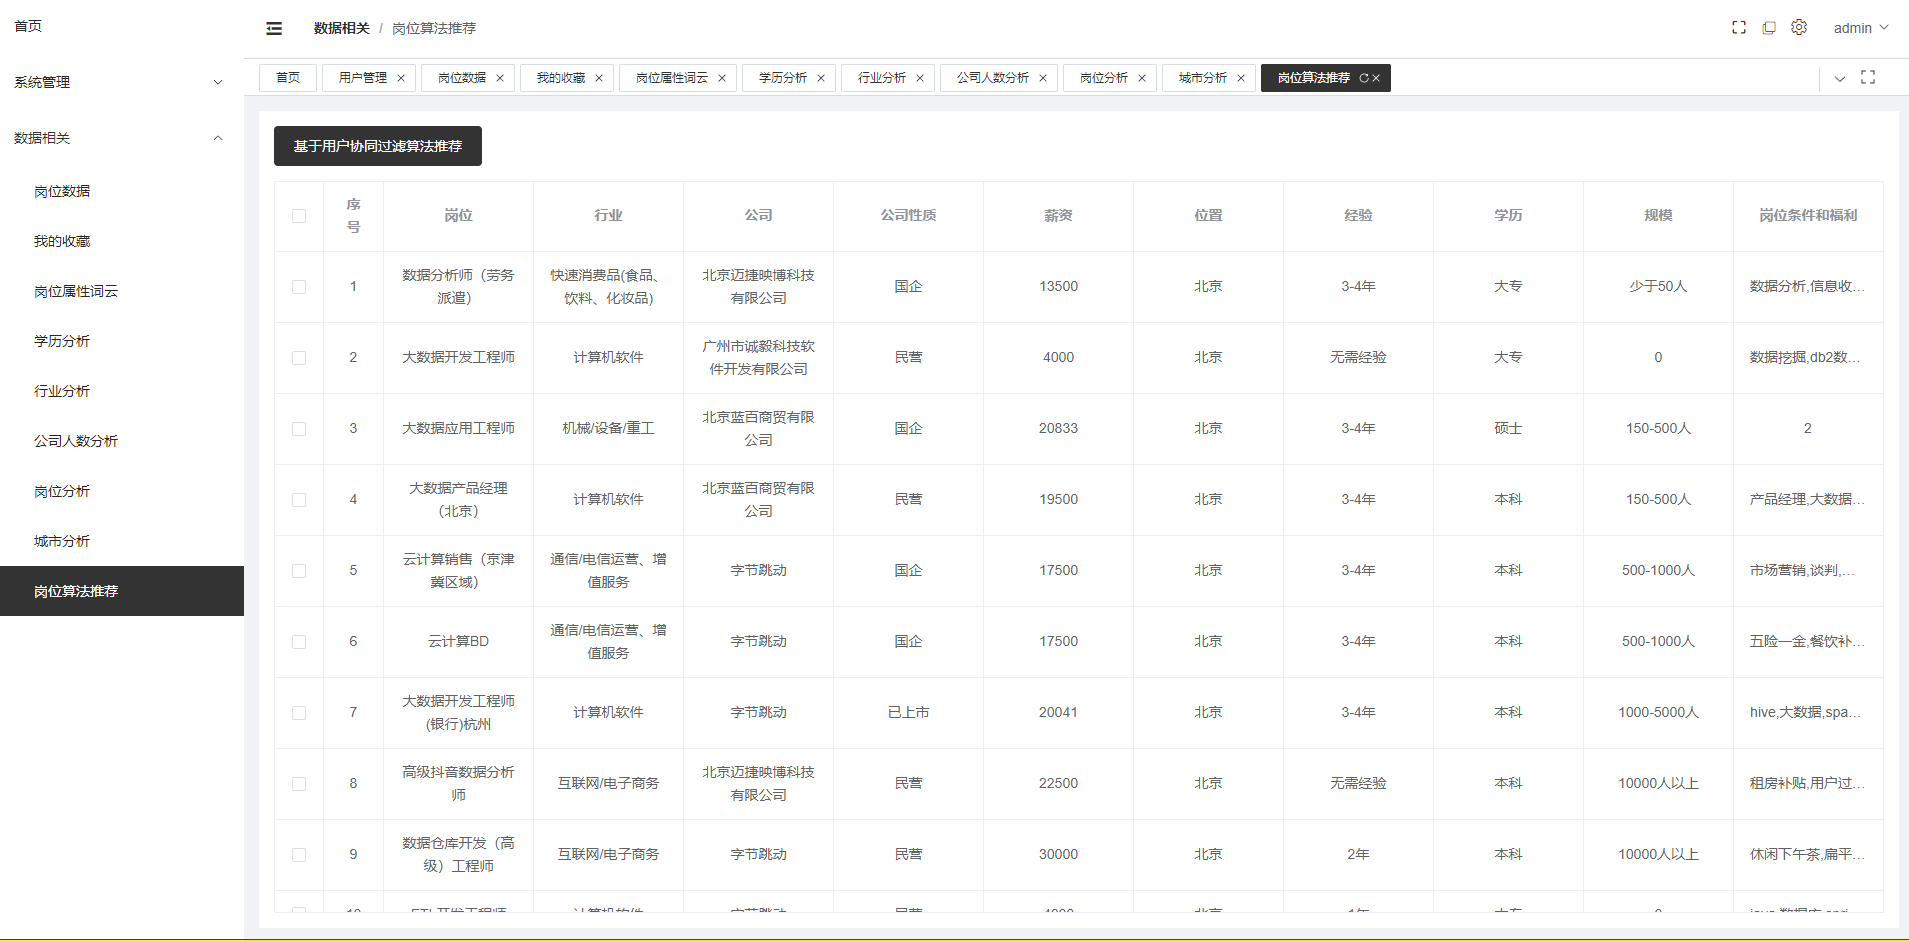This screenshot has width=1909, height=942.
Task: Open 城市分析 in the sidebar
Action: pos(122,541)
